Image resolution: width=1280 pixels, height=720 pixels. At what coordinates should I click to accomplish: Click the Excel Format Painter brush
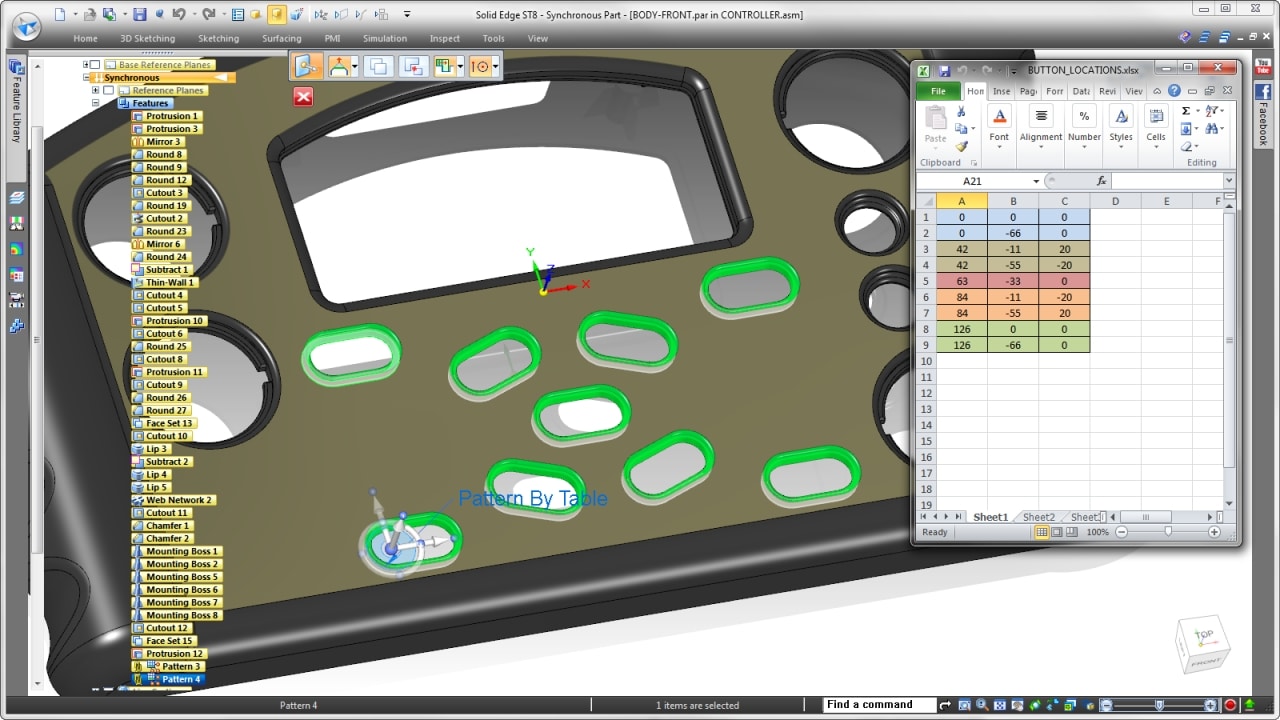pyautogui.click(x=961, y=146)
